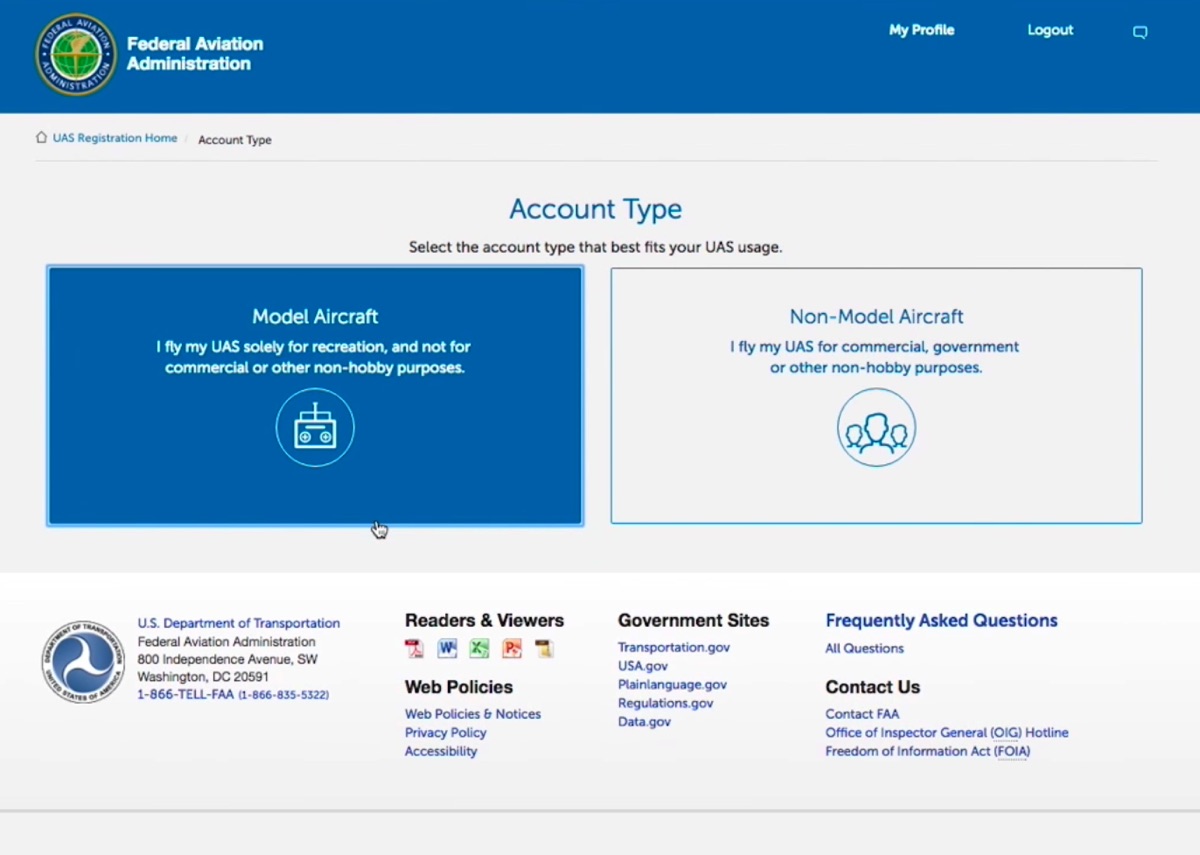Open the yellow archive file viewer icon
Screen dimensions: 1200x855
pos(544,649)
